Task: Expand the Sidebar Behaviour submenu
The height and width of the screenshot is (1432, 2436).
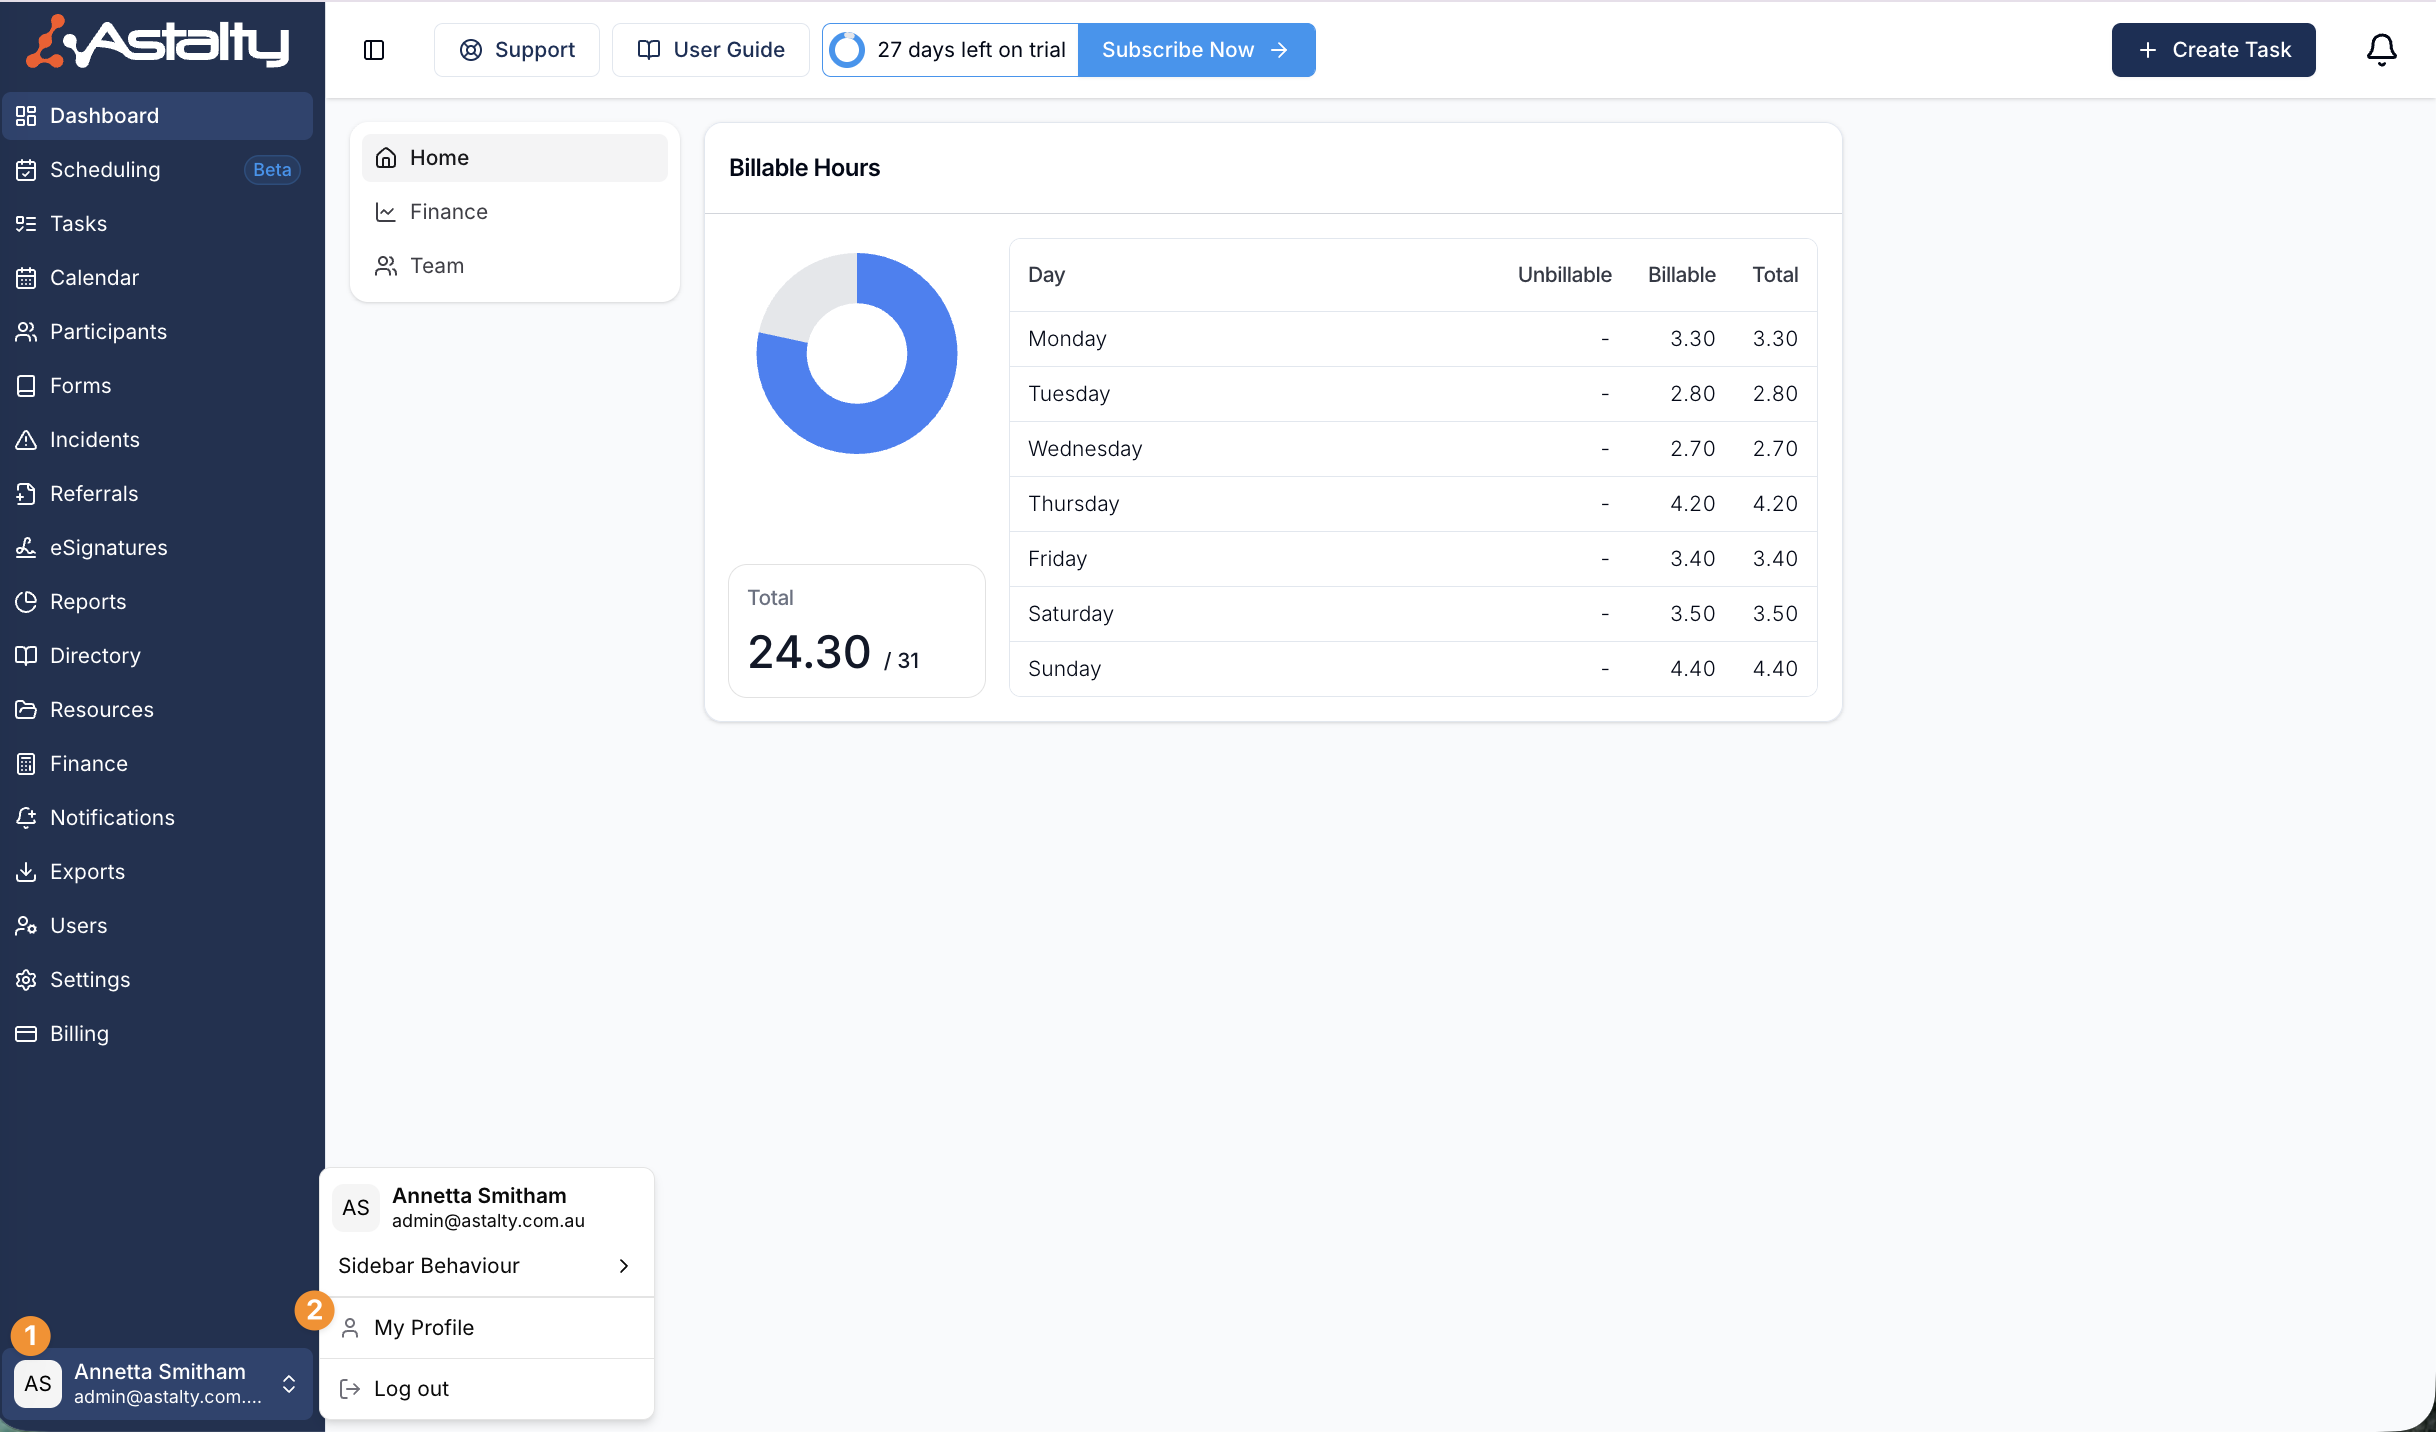Action: tap(486, 1266)
